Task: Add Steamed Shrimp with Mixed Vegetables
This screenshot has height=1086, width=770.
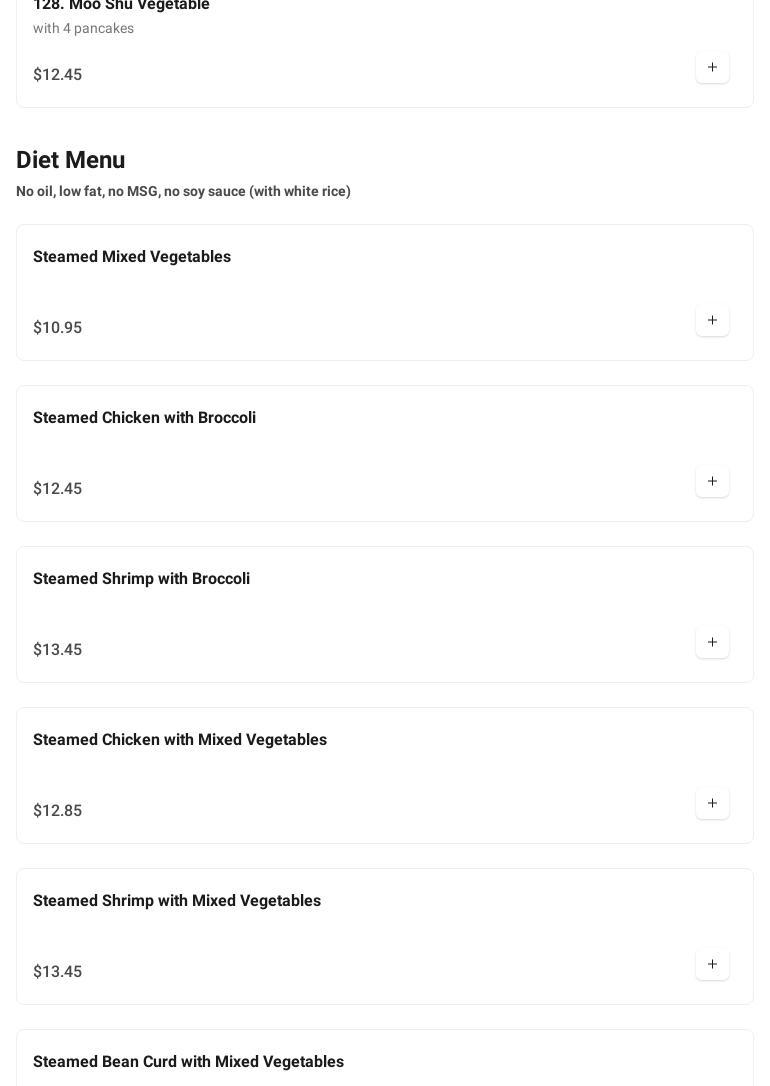Action: pyautogui.click(x=712, y=964)
